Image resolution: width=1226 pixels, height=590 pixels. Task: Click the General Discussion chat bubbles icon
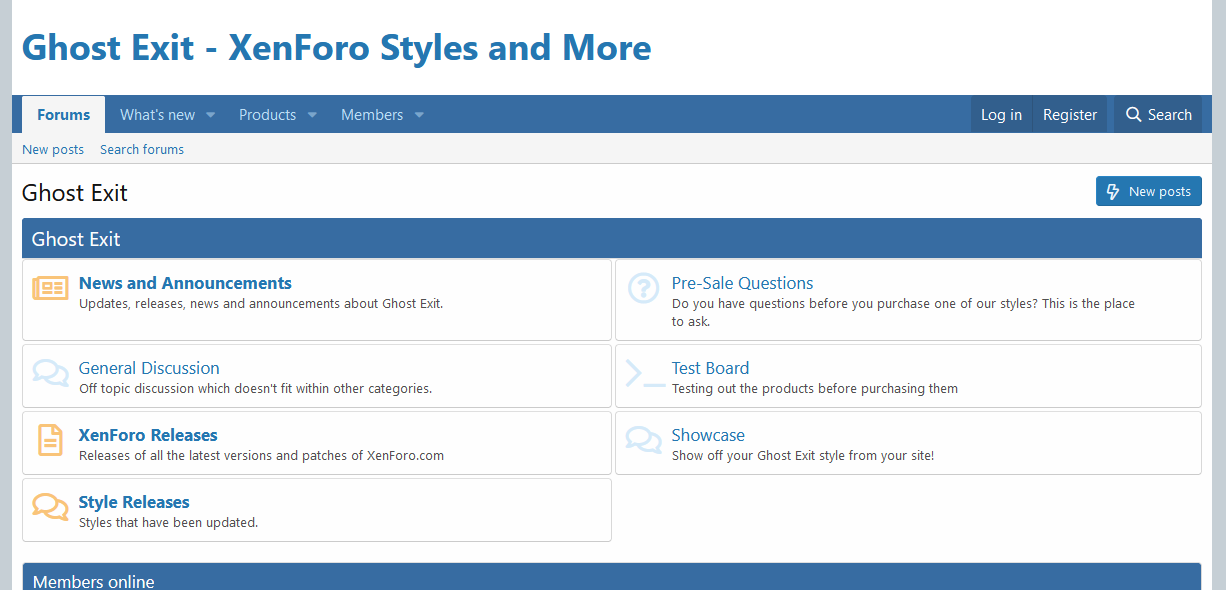pos(50,373)
